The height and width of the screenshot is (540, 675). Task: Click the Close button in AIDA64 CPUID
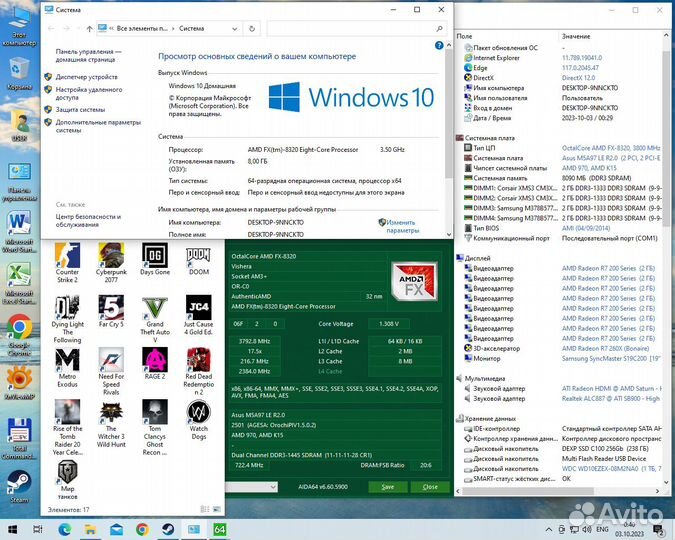(x=430, y=487)
